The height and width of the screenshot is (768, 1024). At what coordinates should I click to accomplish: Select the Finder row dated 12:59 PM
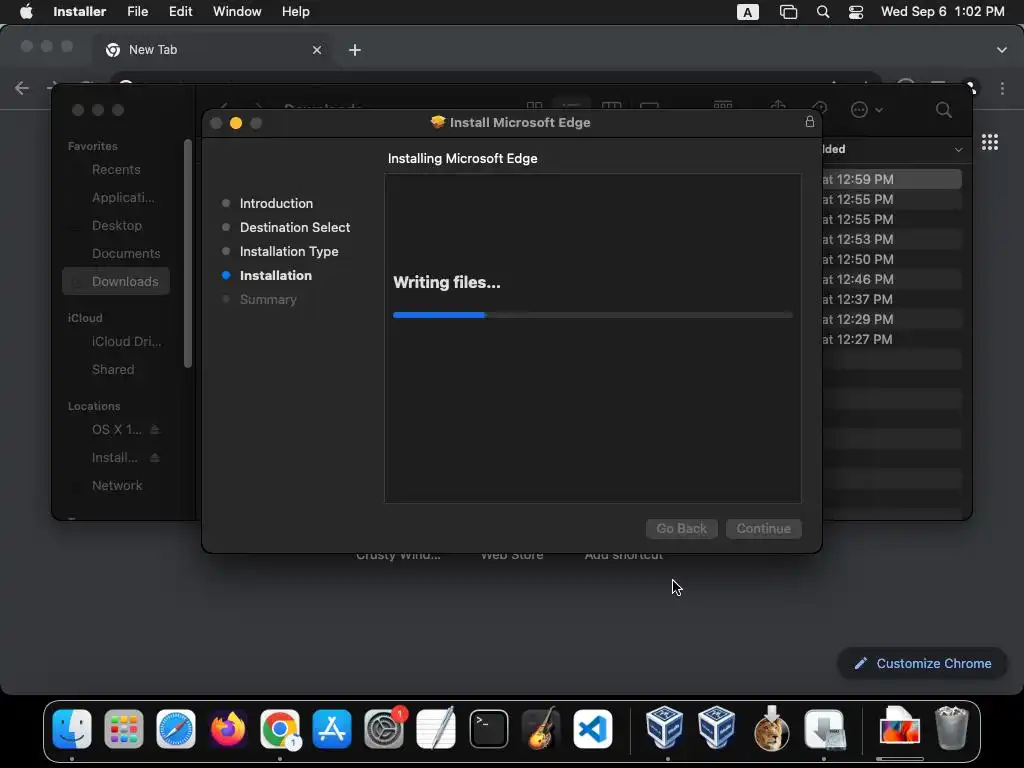[x=891, y=179]
